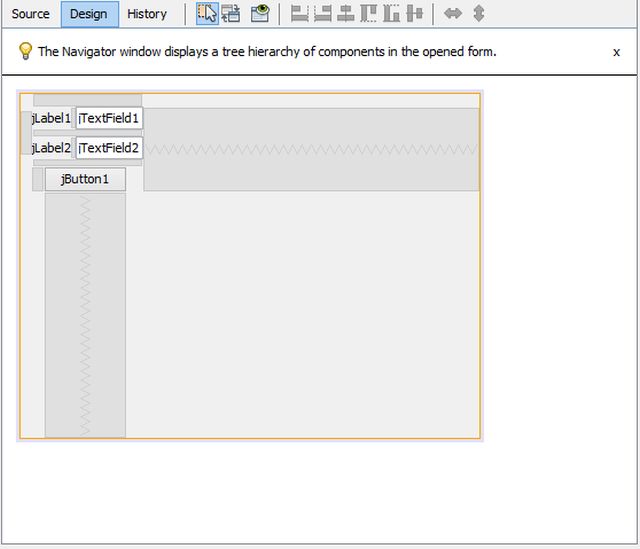This screenshot has width=640, height=549.
Task: Align components right in column
Action: [x=323, y=13]
